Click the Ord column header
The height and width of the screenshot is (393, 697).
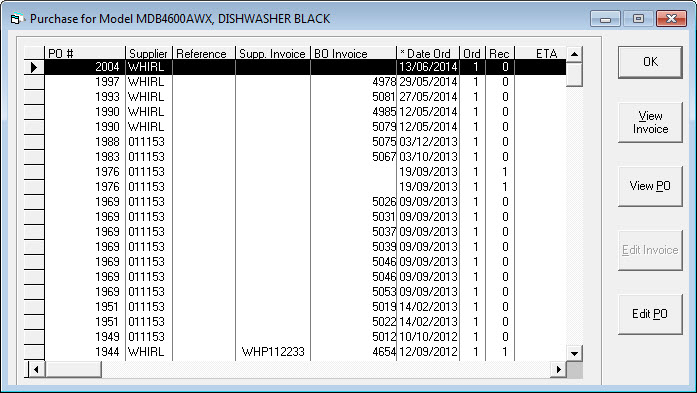pos(473,53)
